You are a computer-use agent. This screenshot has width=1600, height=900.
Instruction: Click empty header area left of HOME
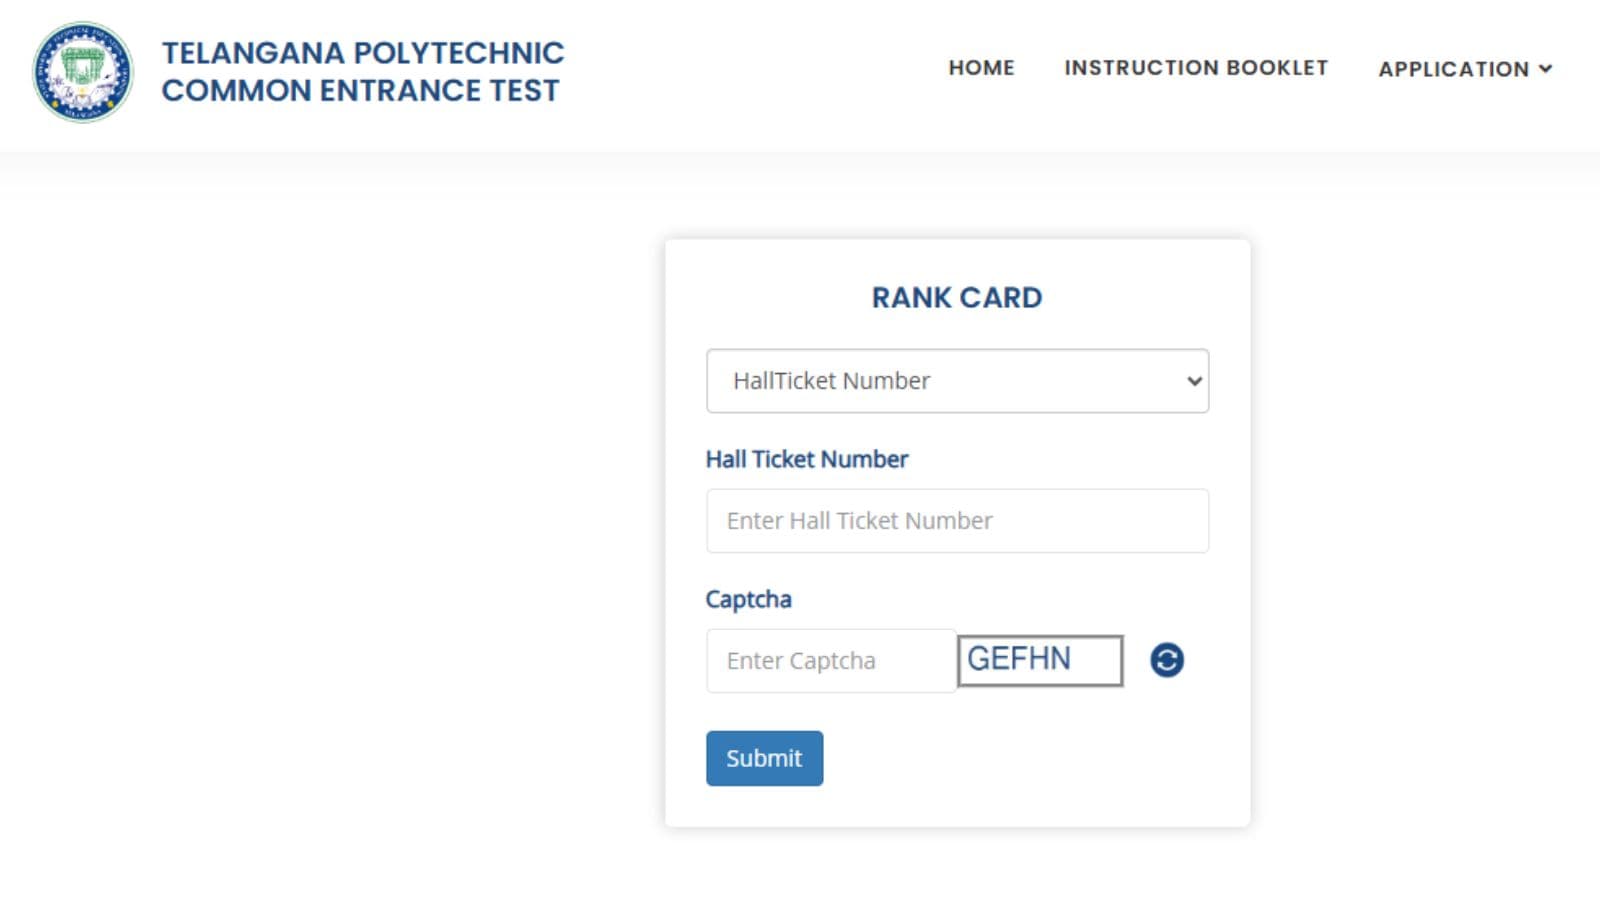pos(760,70)
